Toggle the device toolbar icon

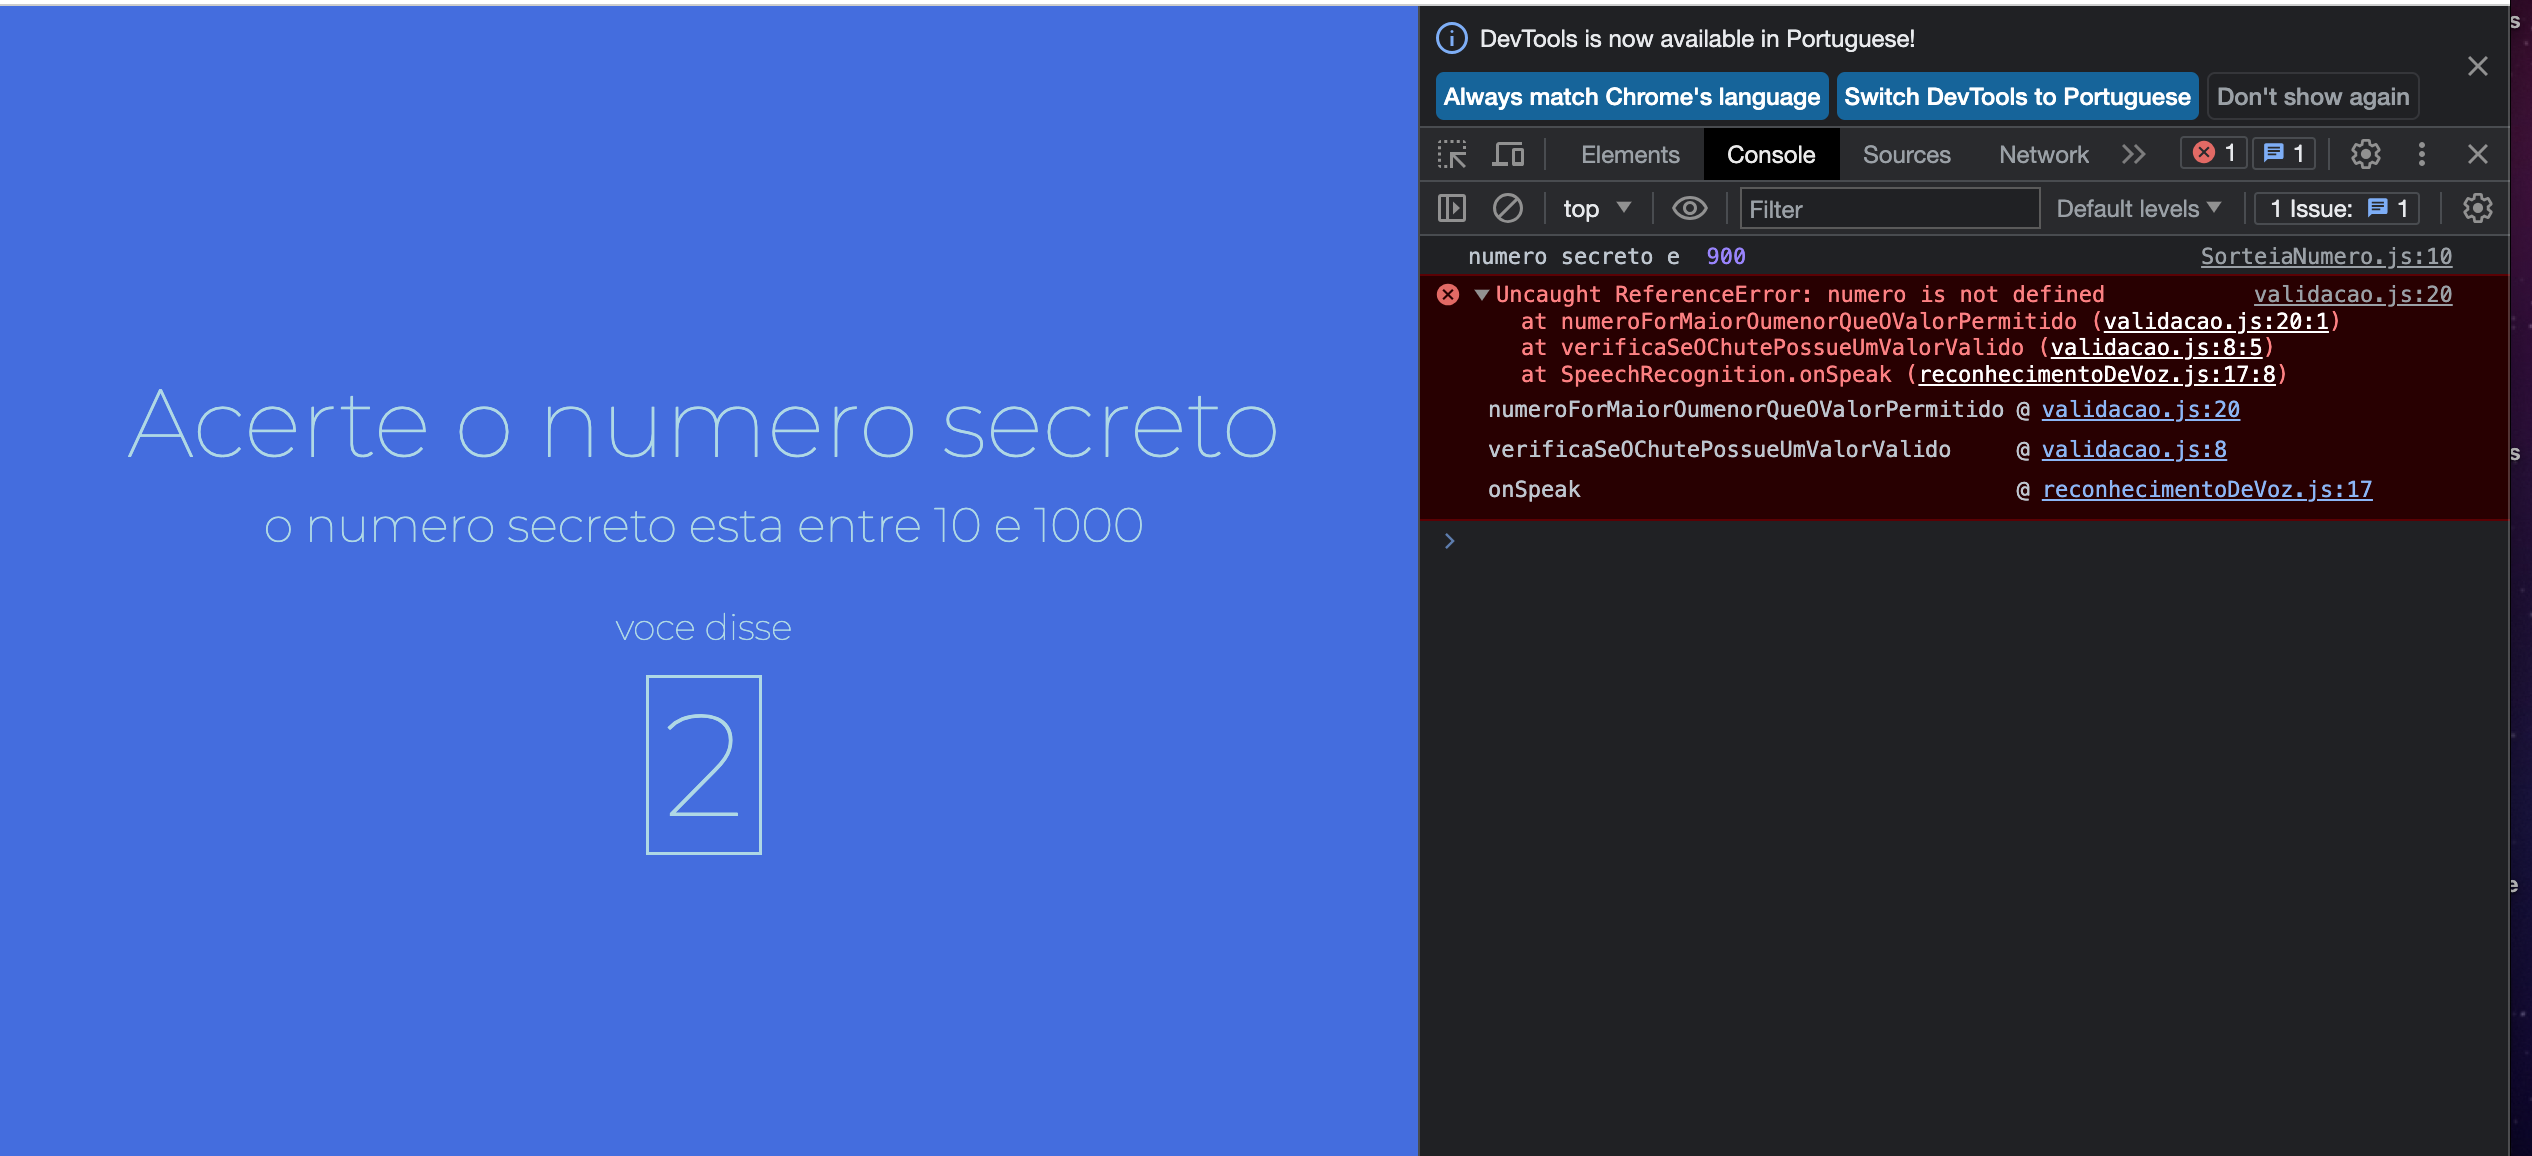click(x=1508, y=154)
